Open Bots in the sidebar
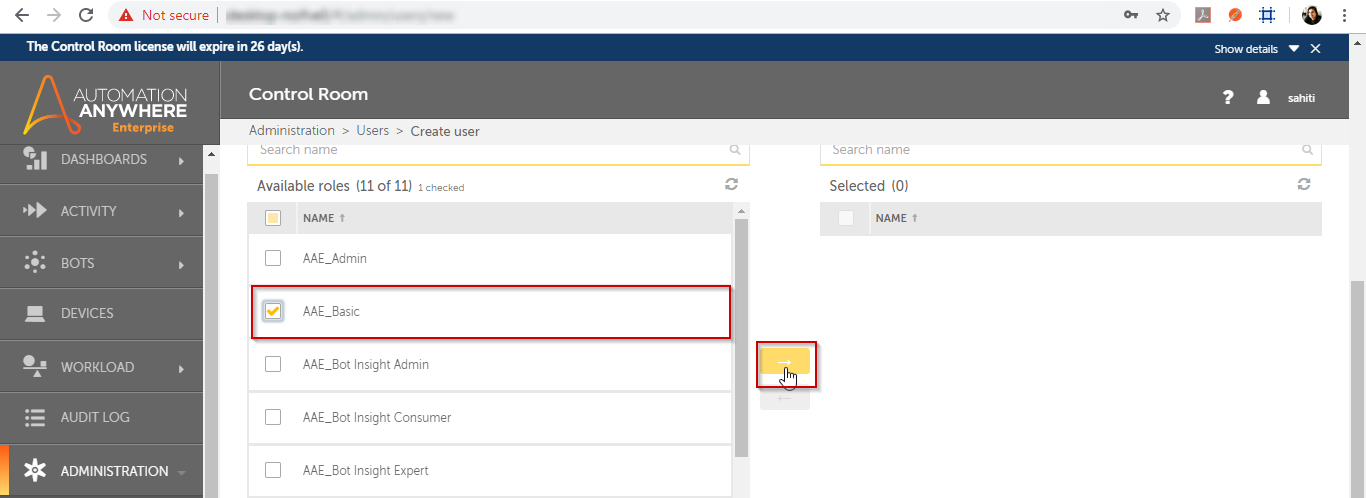 (78, 263)
